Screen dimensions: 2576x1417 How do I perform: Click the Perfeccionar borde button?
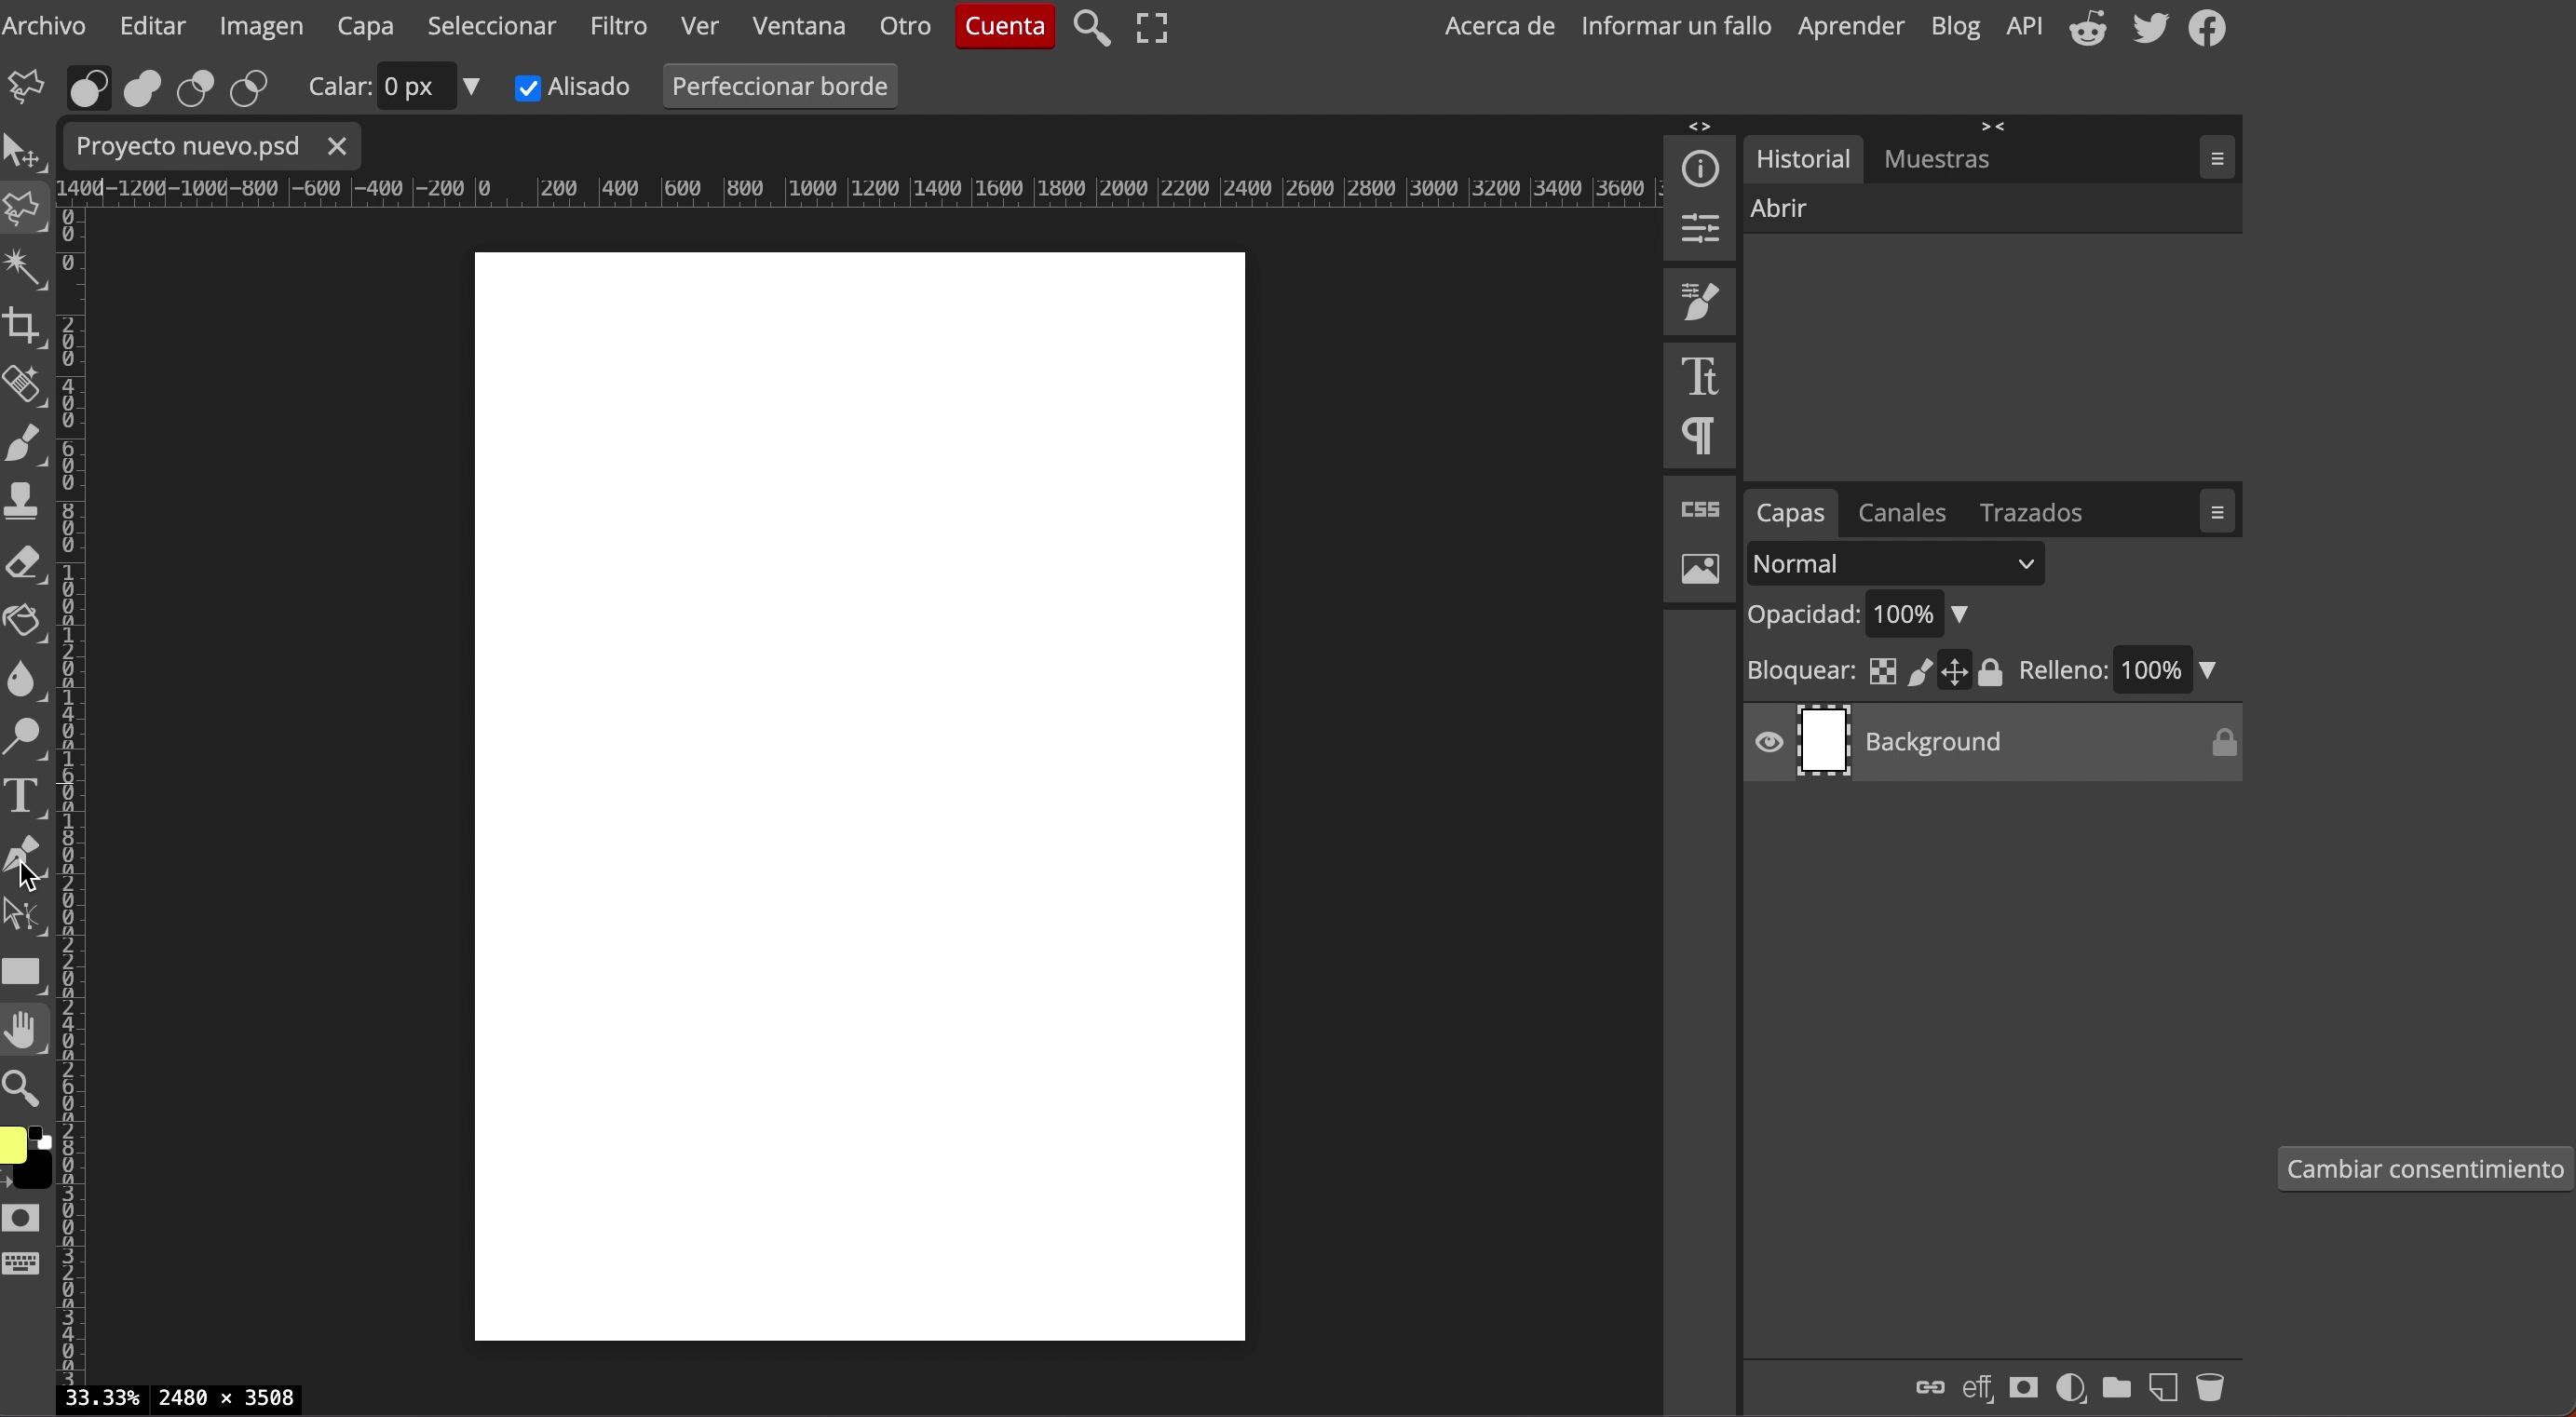779,87
